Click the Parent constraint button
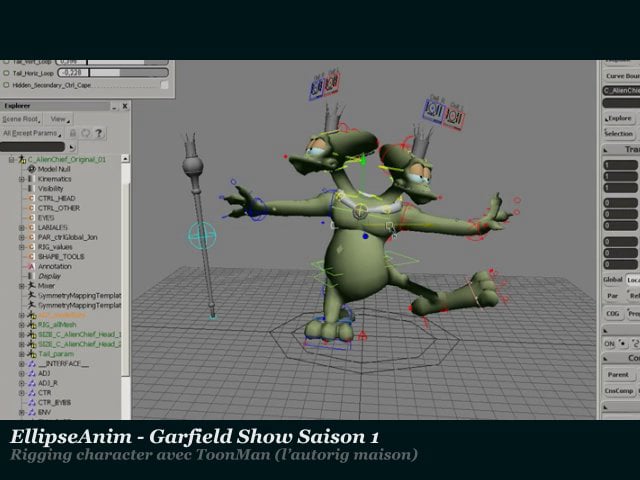Image resolution: width=640 pixels, height=480 pixels. [618, 375]
